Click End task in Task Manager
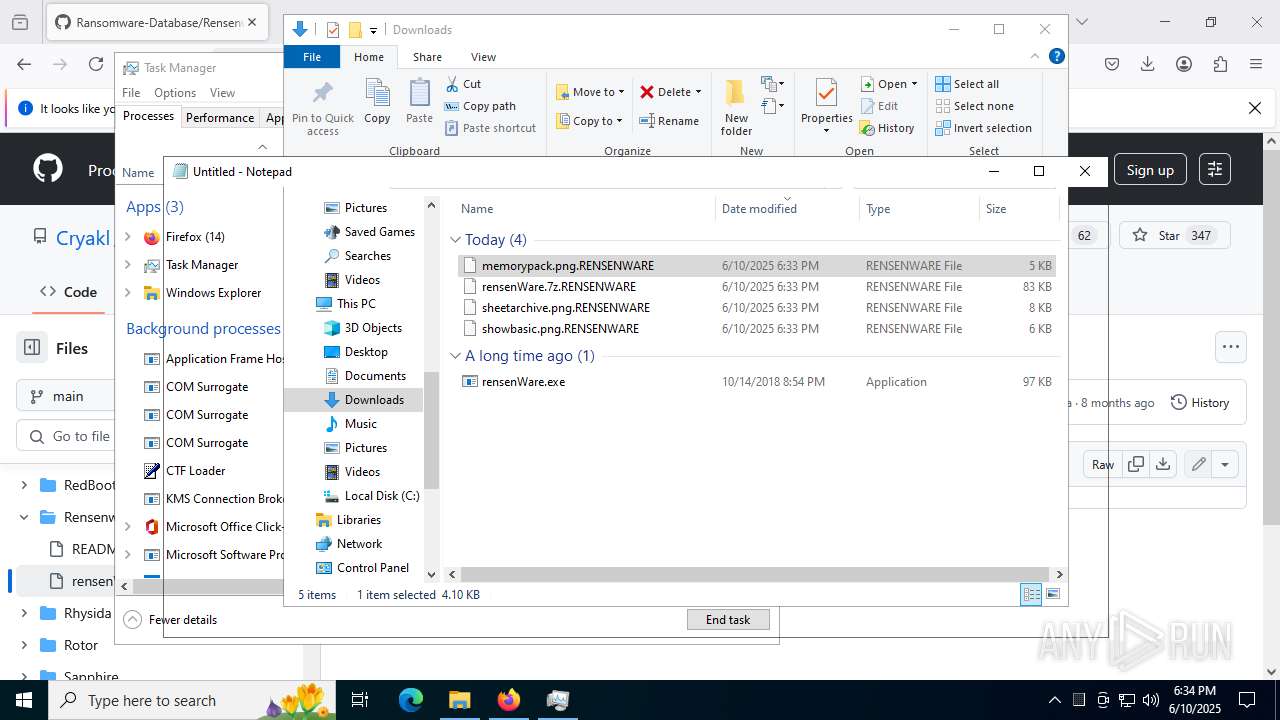Viewport: 1280px width, 720px height. [x=728, y=620]
